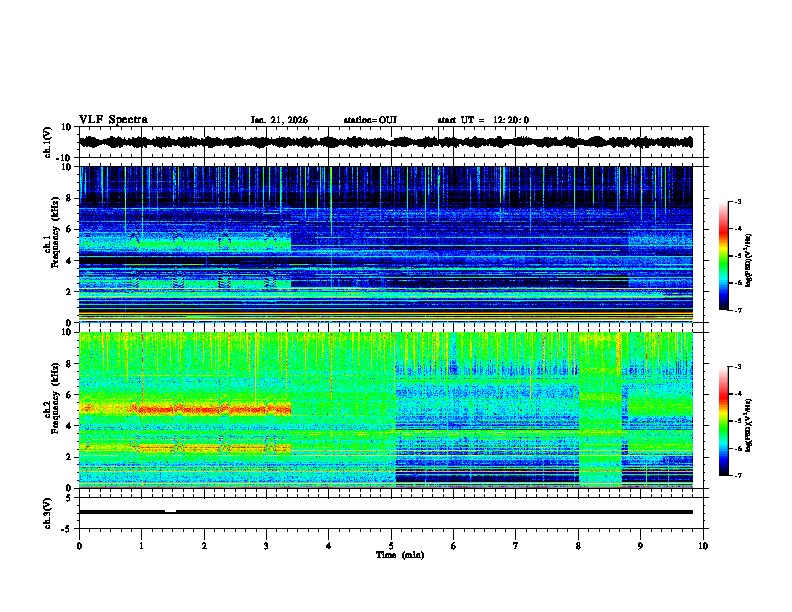Click the "ch.1(V)" waveform axis label
The image size is (792, 612).
coord(47,142)
